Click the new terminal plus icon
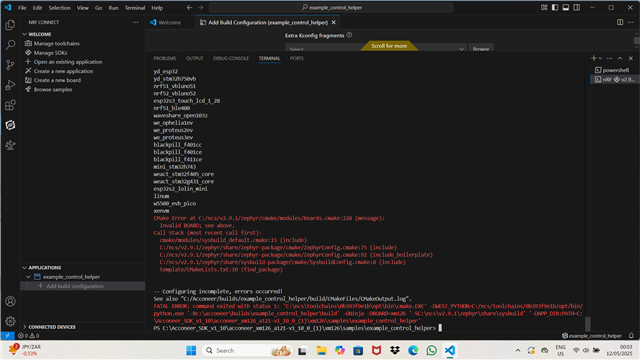Image resolution: width=640 pixels, height=360 pixels. coord(593,58)
